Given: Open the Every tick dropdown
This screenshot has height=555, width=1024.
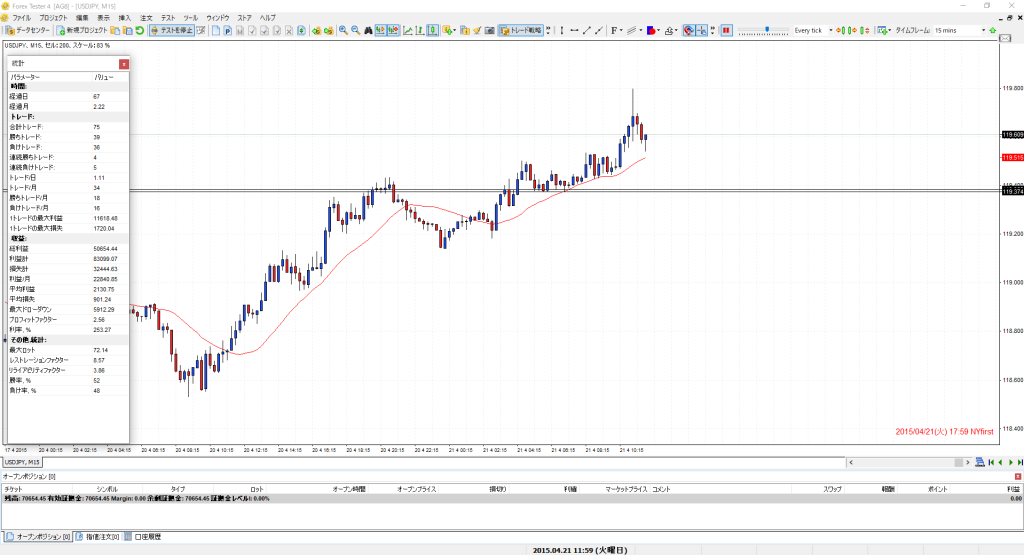Looking at the screenshot, I should [829, 31].
